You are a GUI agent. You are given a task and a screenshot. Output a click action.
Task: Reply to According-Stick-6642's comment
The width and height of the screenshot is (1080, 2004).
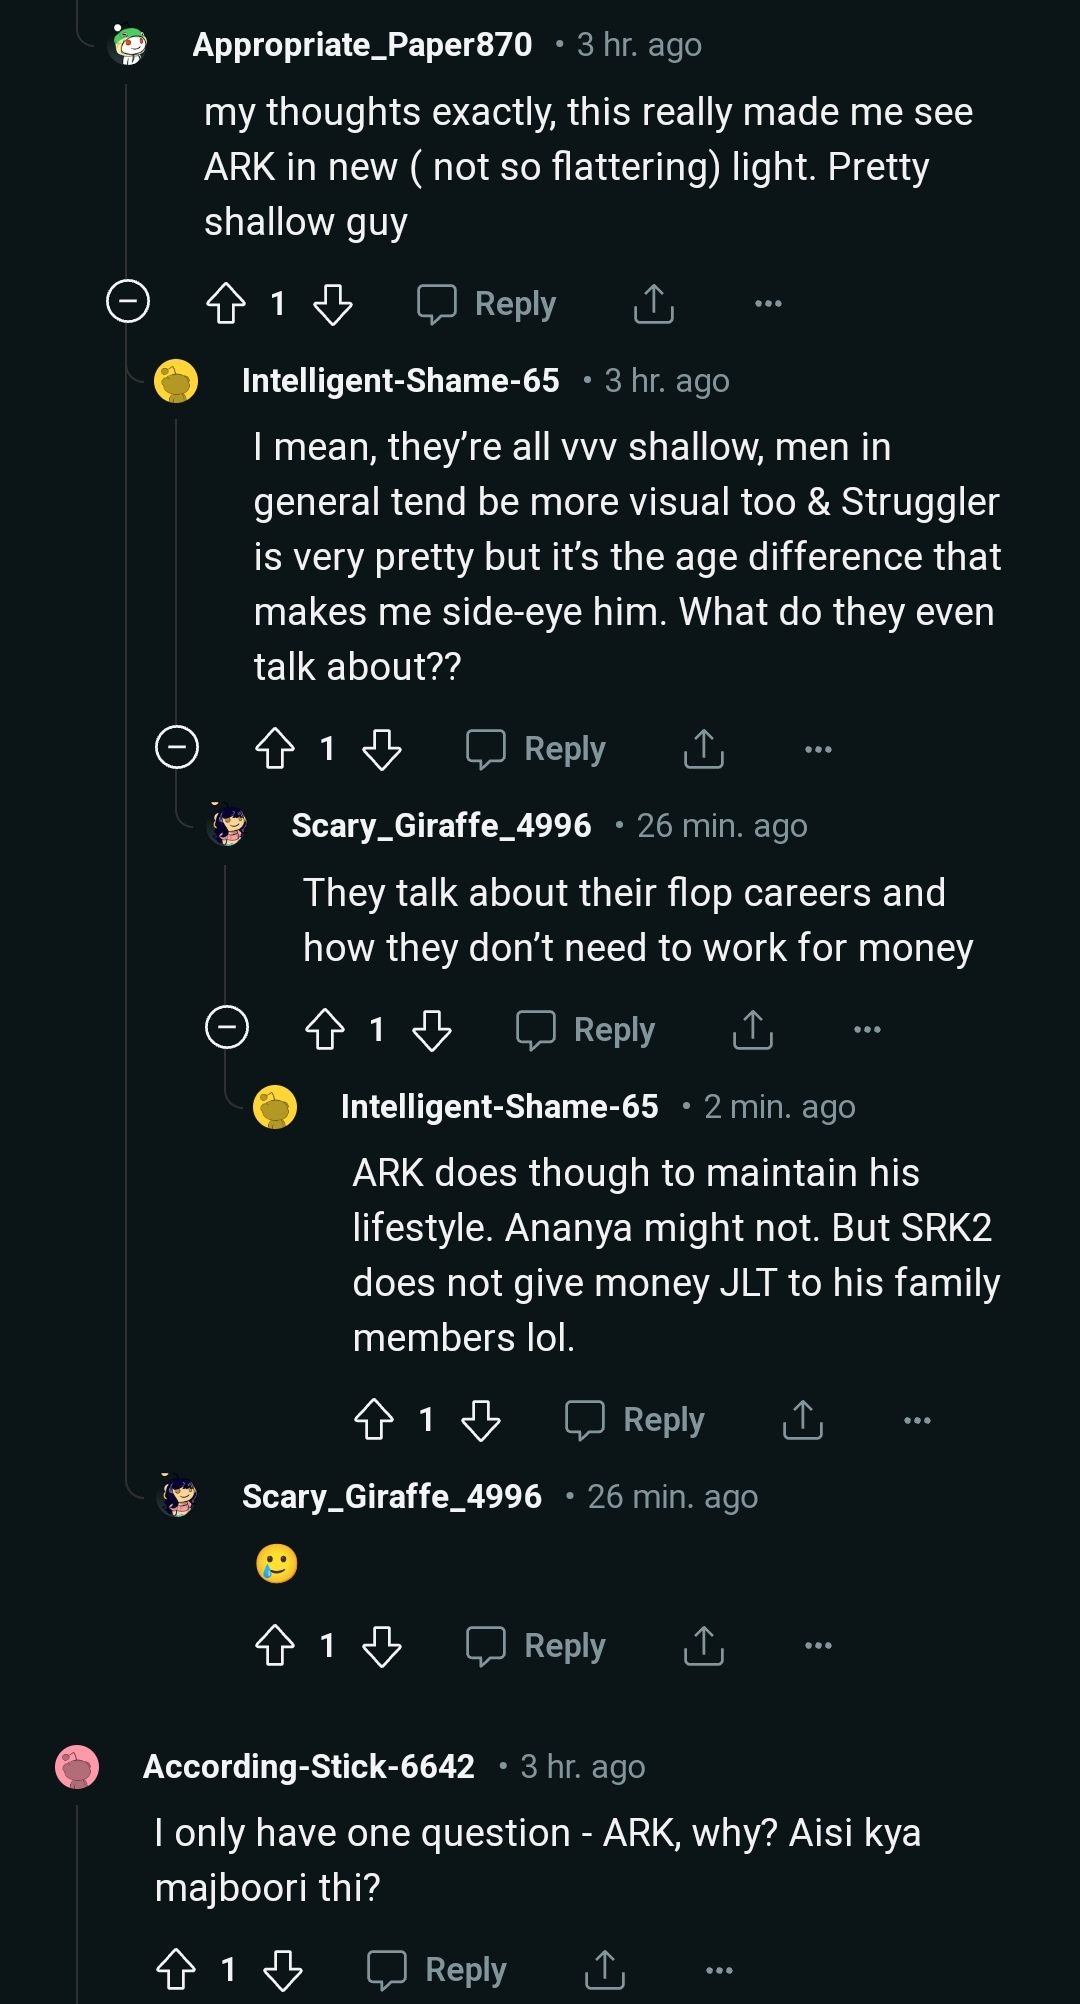(438, 1969)
